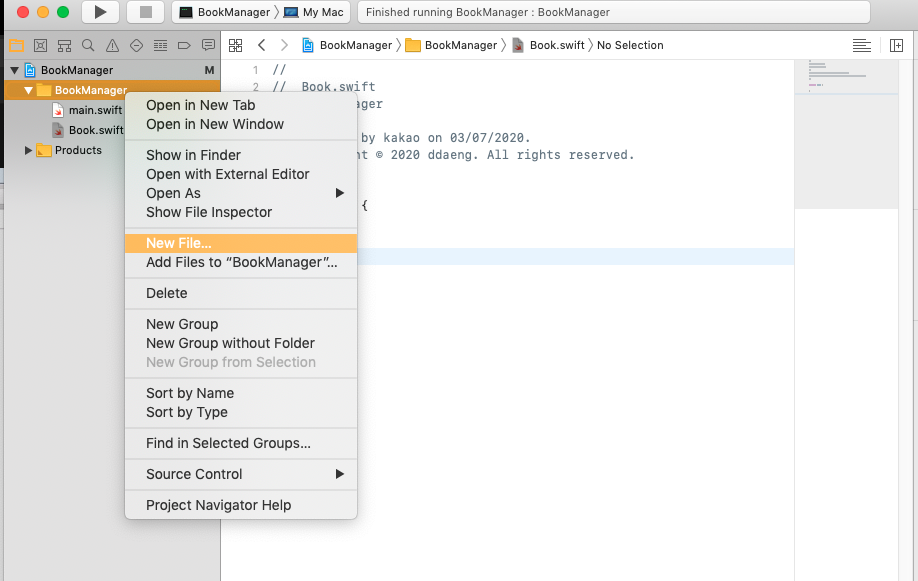Open the Report navigator speech bubble icon
Image resolution: width=918 pixels, height=581 pixels.
208,46
